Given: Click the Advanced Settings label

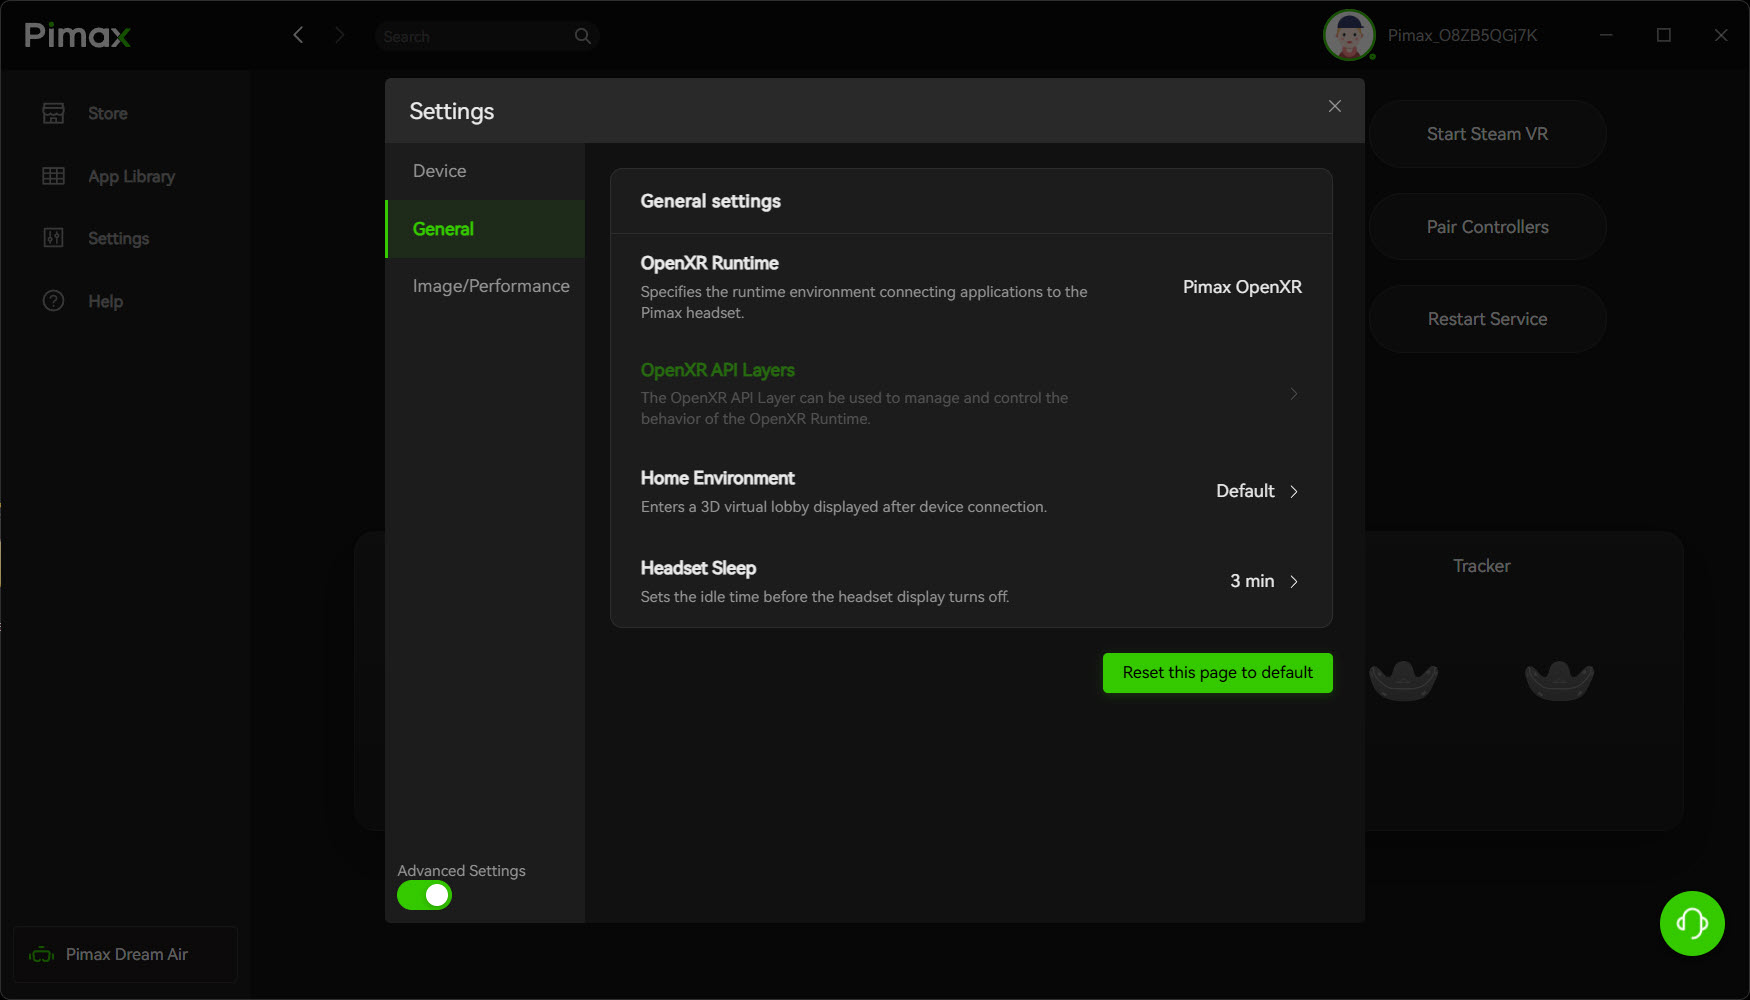Looking at the screenshot, I should [x=461, y=871].
